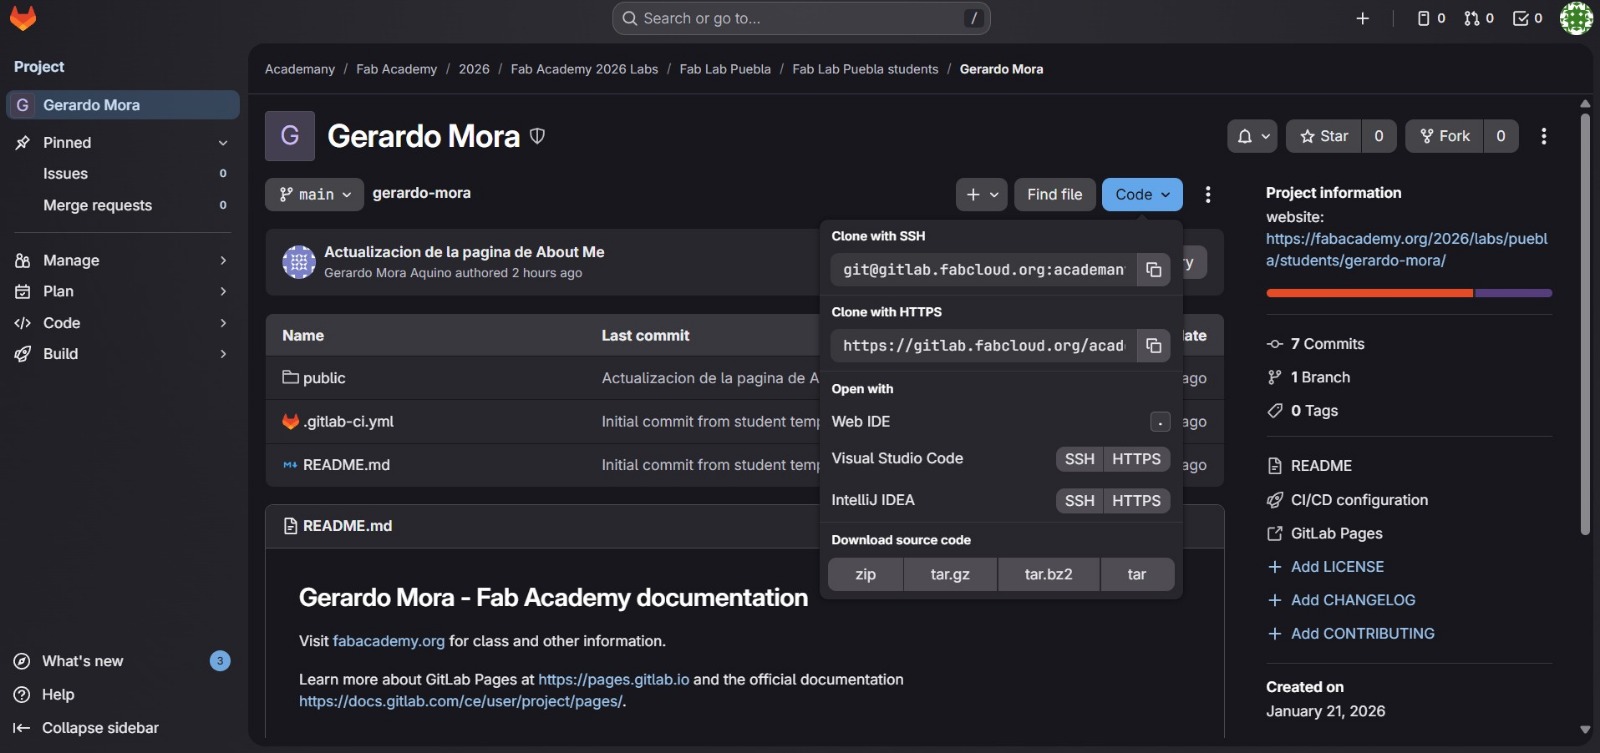Image resolution: width=1600 pixels, height=753 pixels.
Task: Click the create new plus icon in top bar
Action: coord(1362,18)
